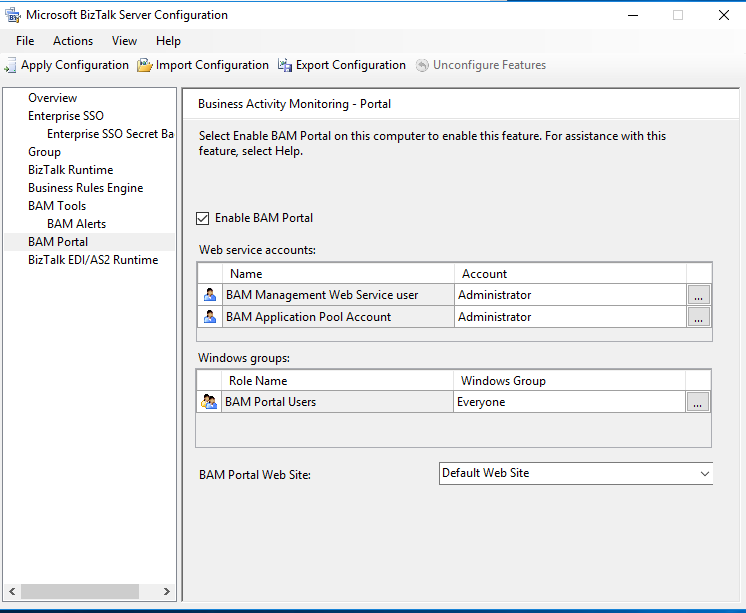
Task: Click the Export Configuration icon
Action: pyautogui.click(x=285, y=65)
